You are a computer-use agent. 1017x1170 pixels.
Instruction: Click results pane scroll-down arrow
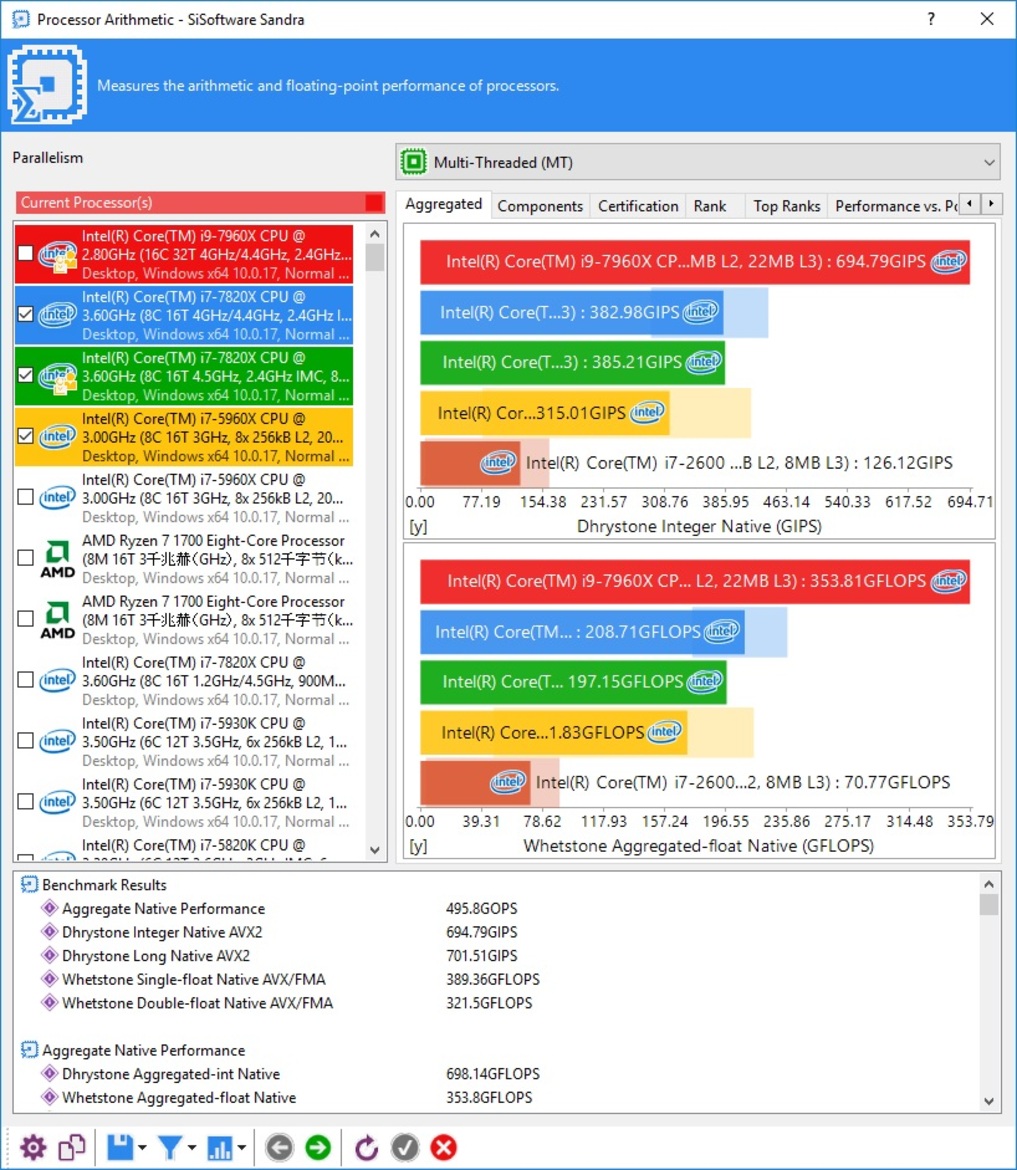tap(989, 1101)
